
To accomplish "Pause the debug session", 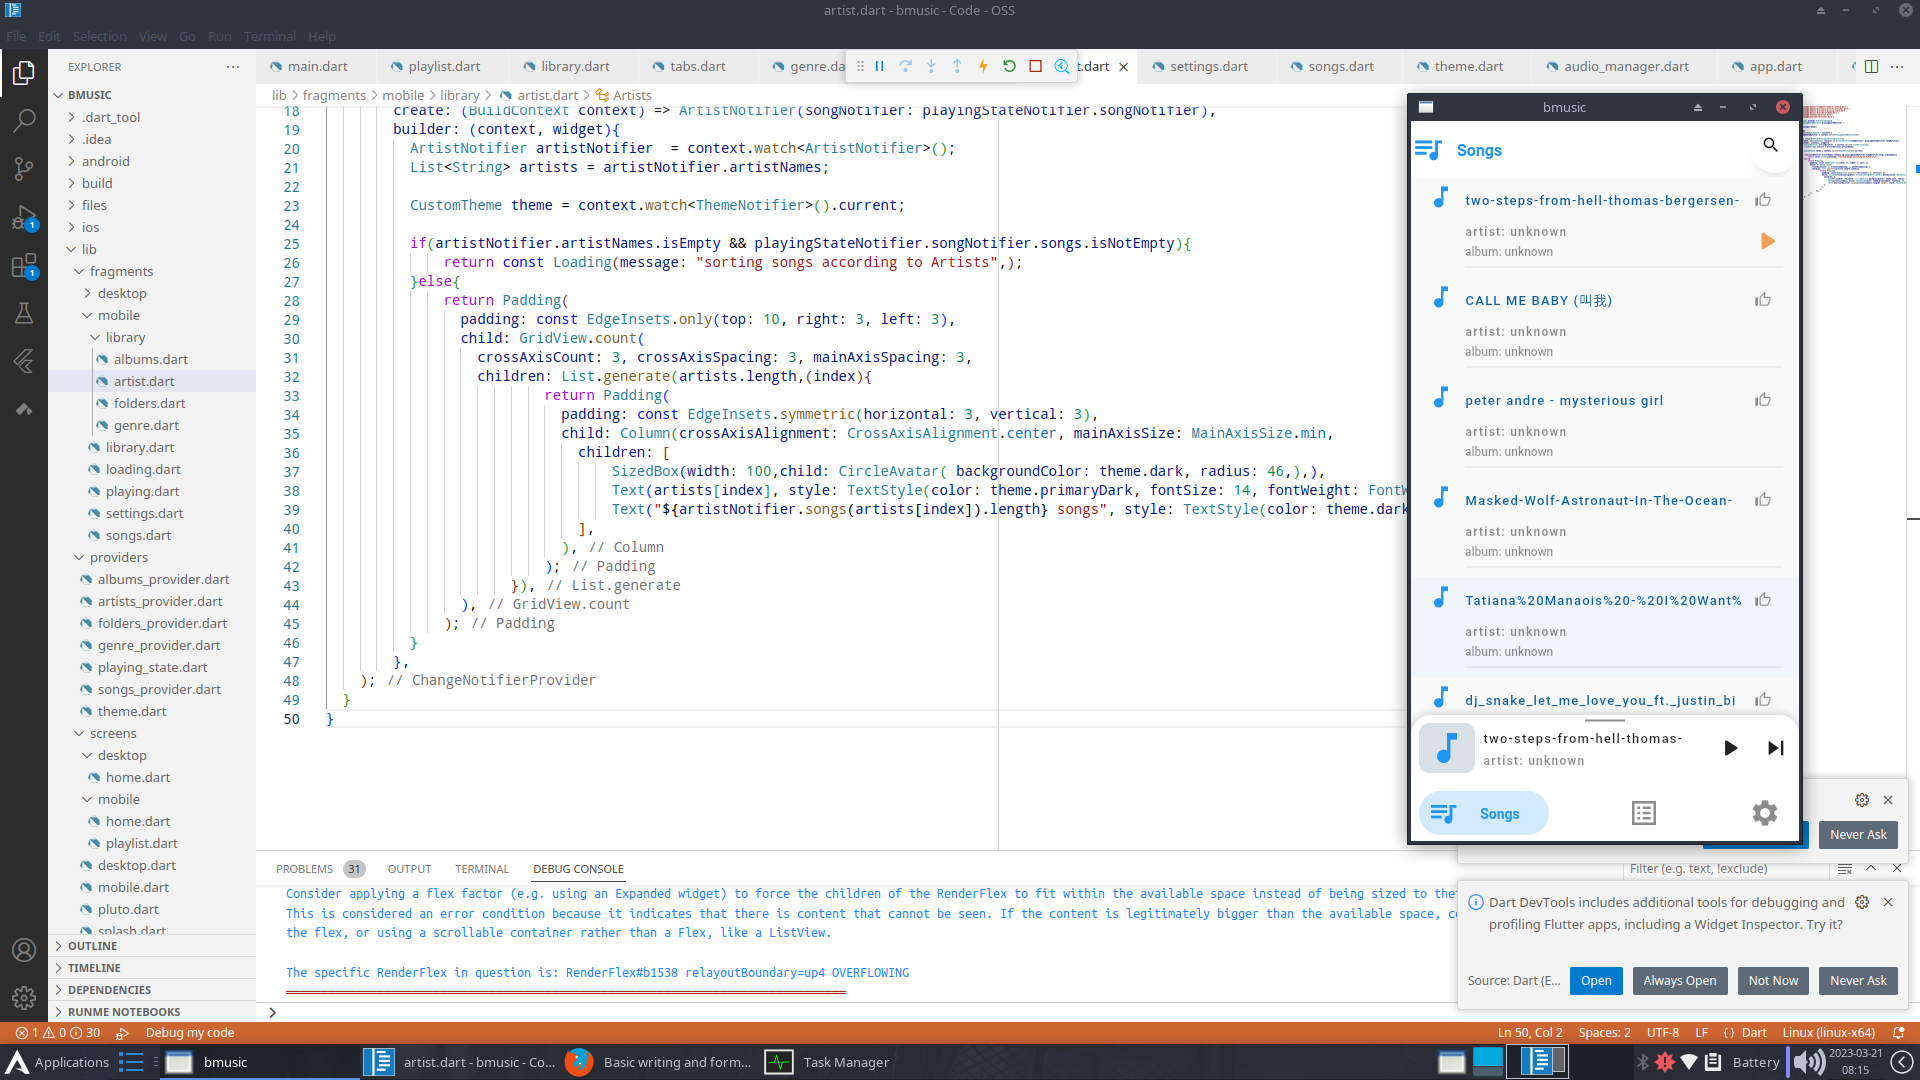I will [x=880, y=66].
